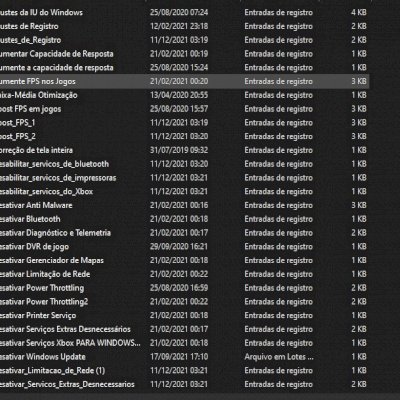Select 'esabilitar_servicos_do_Xbox' file

click(x=47, y=192)
